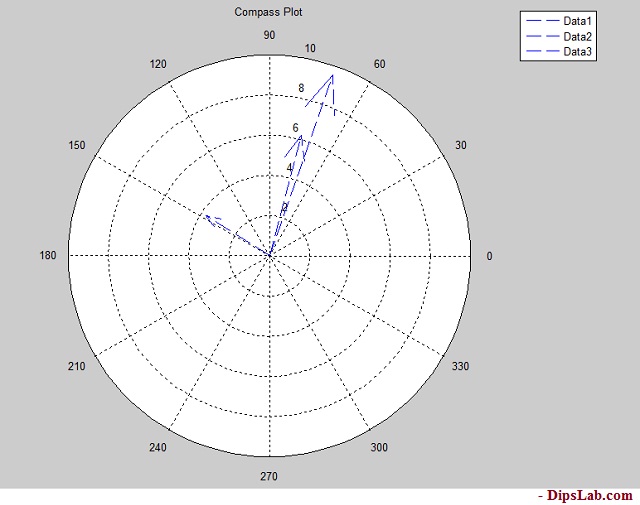Select the 0 degree axis label
The image size is (640, 505).
click(489, 256)
